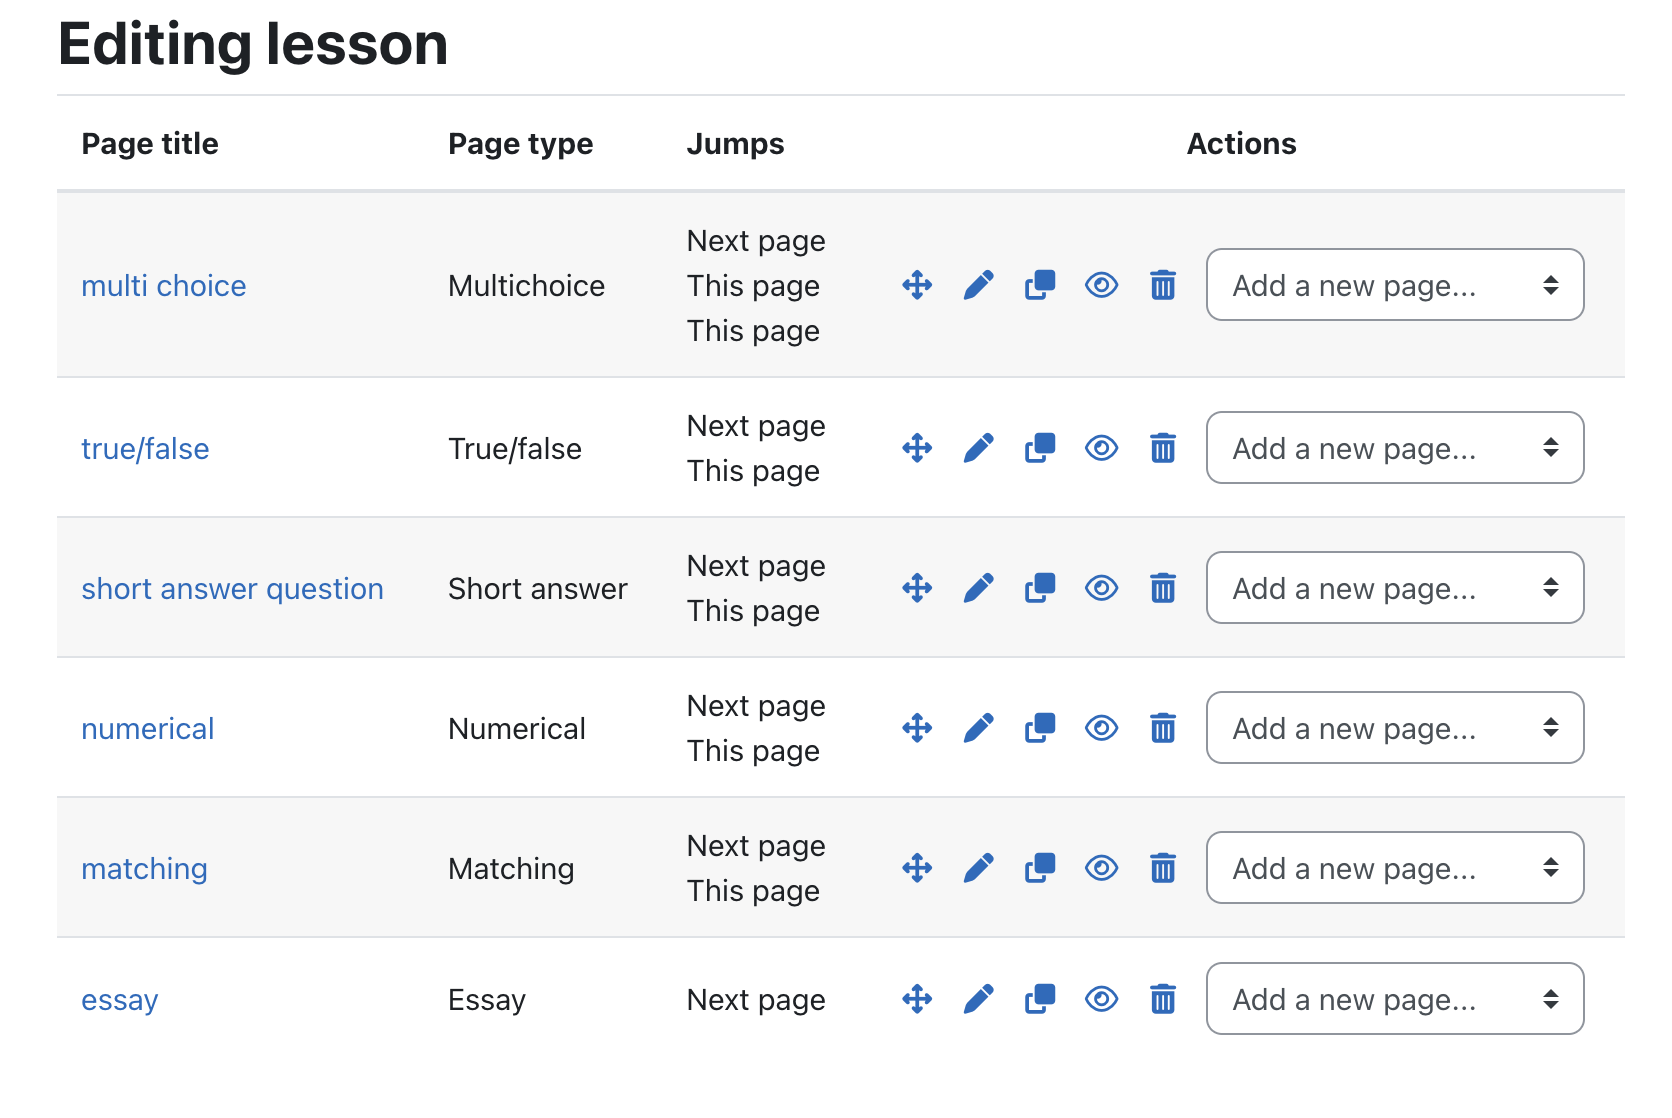Viewport: 1672px width, 1118px height.
Task: Open the true/false page link
Action: point(145,449)
